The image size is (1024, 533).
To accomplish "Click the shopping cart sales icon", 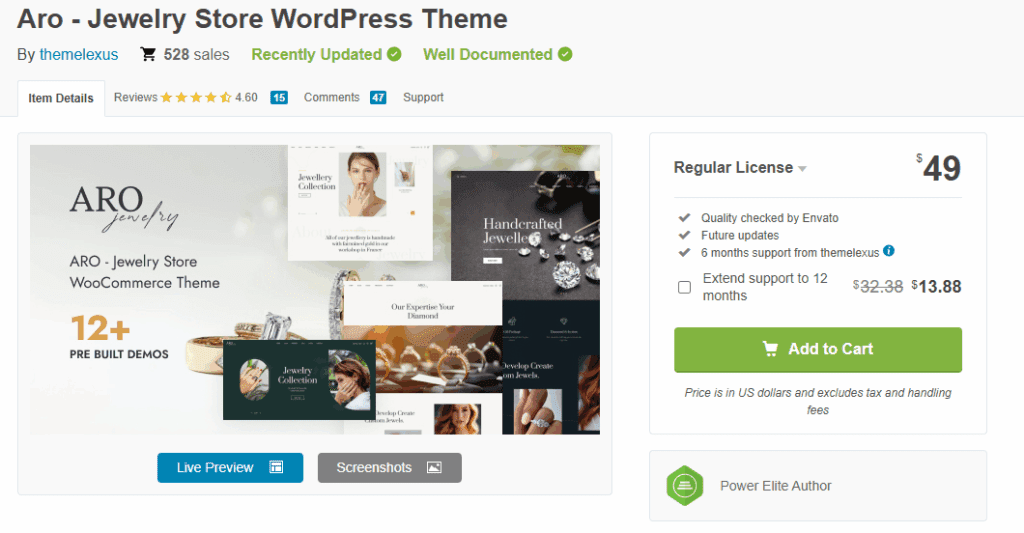I will point(148,54).
